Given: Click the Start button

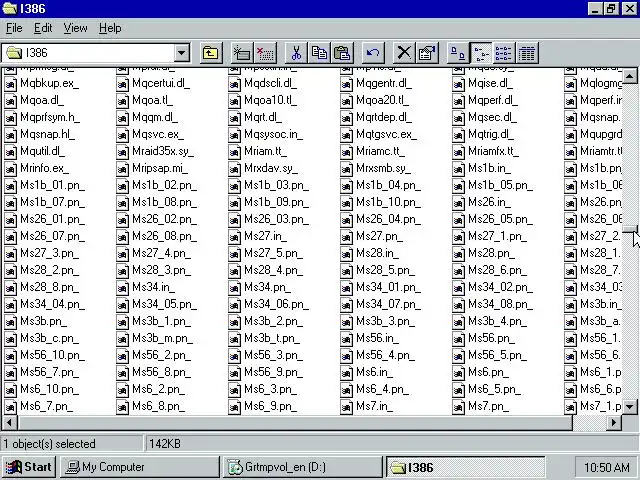Looking at the screenshot, I should point(29,467).
